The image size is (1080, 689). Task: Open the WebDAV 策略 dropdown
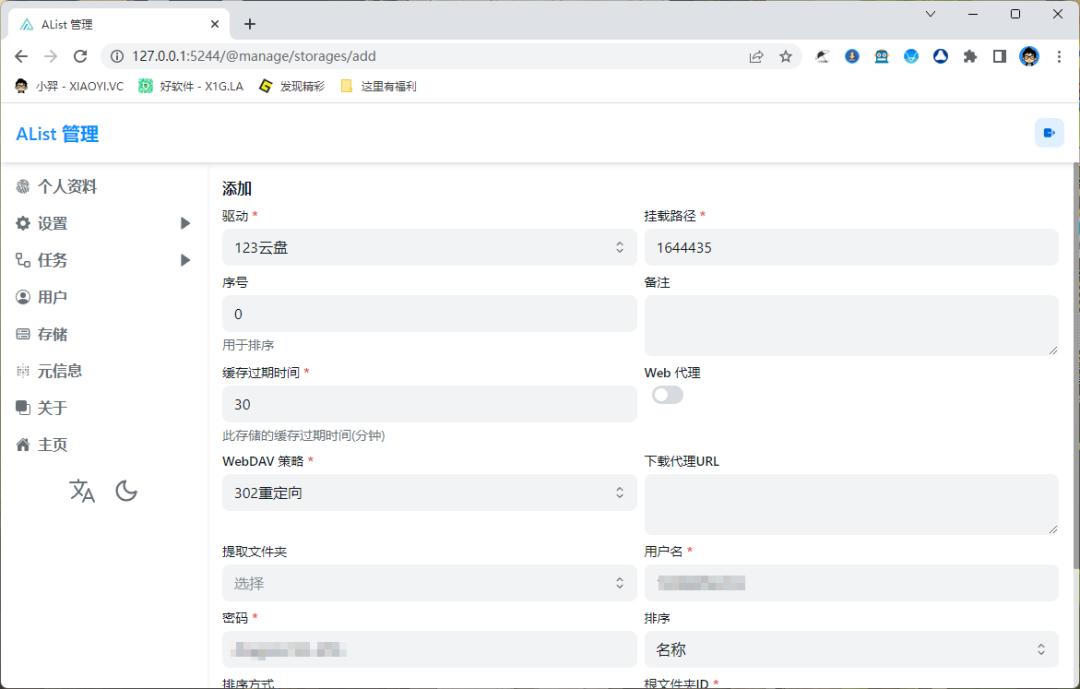(429, 492)
